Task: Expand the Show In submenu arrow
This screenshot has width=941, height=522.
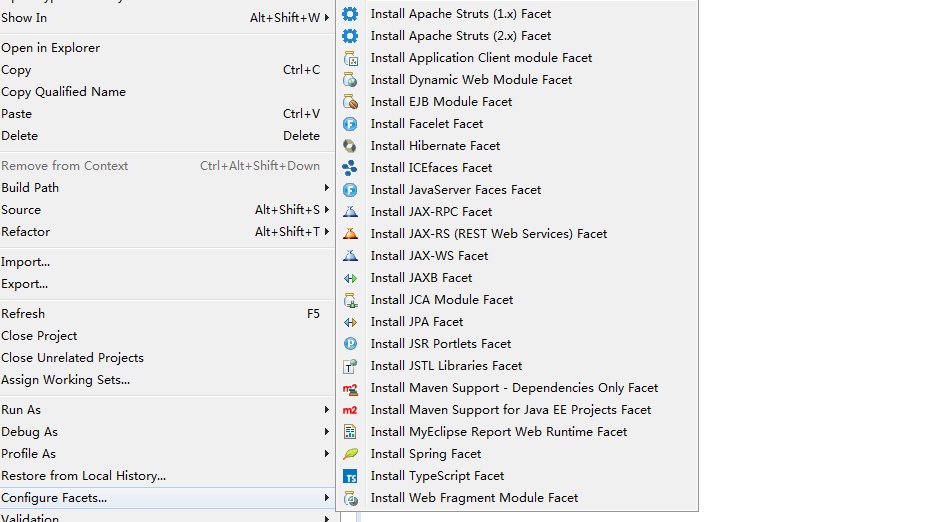Action: [326, 18]
